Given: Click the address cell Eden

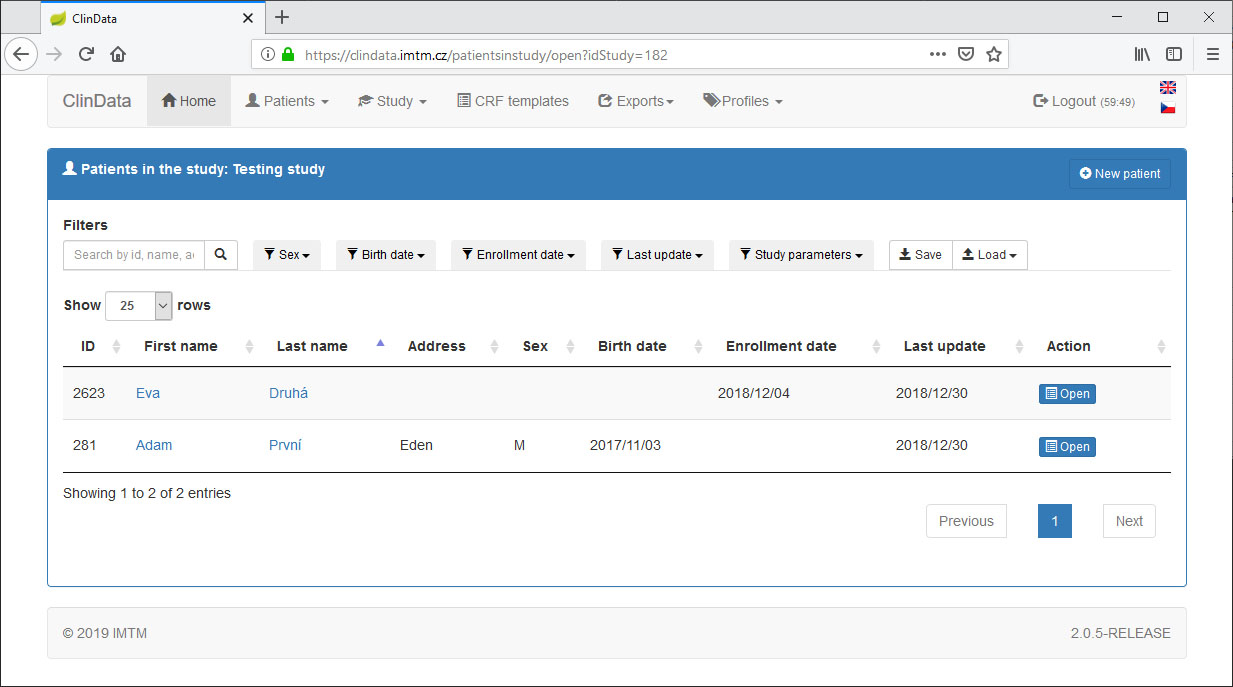Looking at the screenshot, I should (x=416, y=445).
